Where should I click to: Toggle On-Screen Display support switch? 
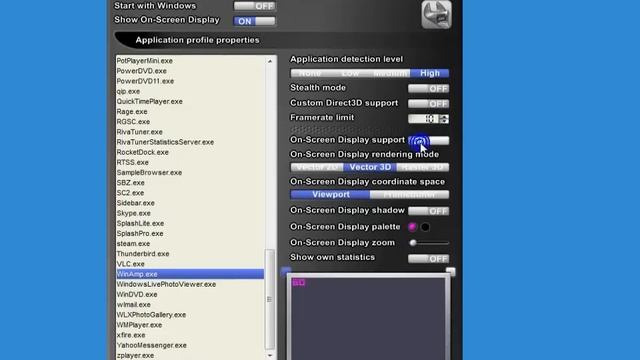click(x=429, y=140)
